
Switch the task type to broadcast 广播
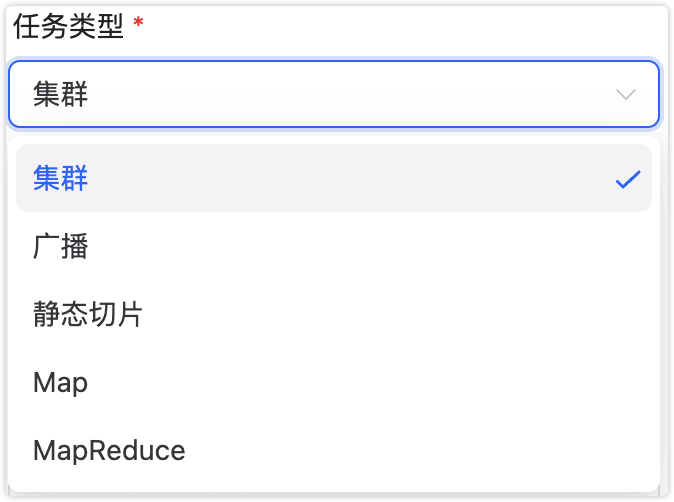(61, 247)
